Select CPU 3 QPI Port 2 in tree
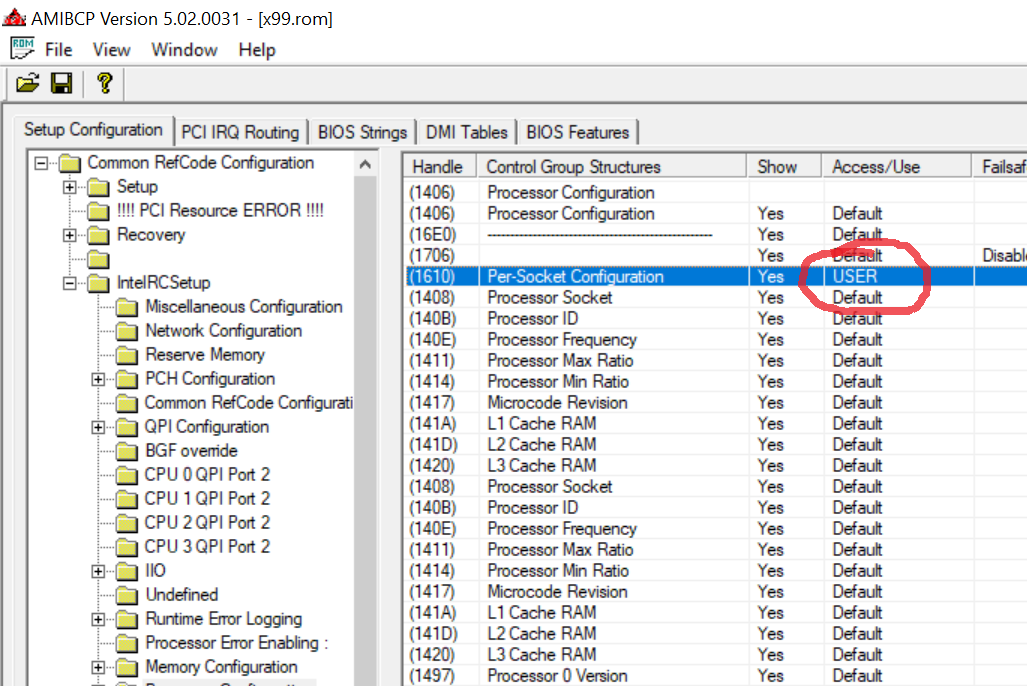The width and height of the screenshot is (1027, 686). 207,546
